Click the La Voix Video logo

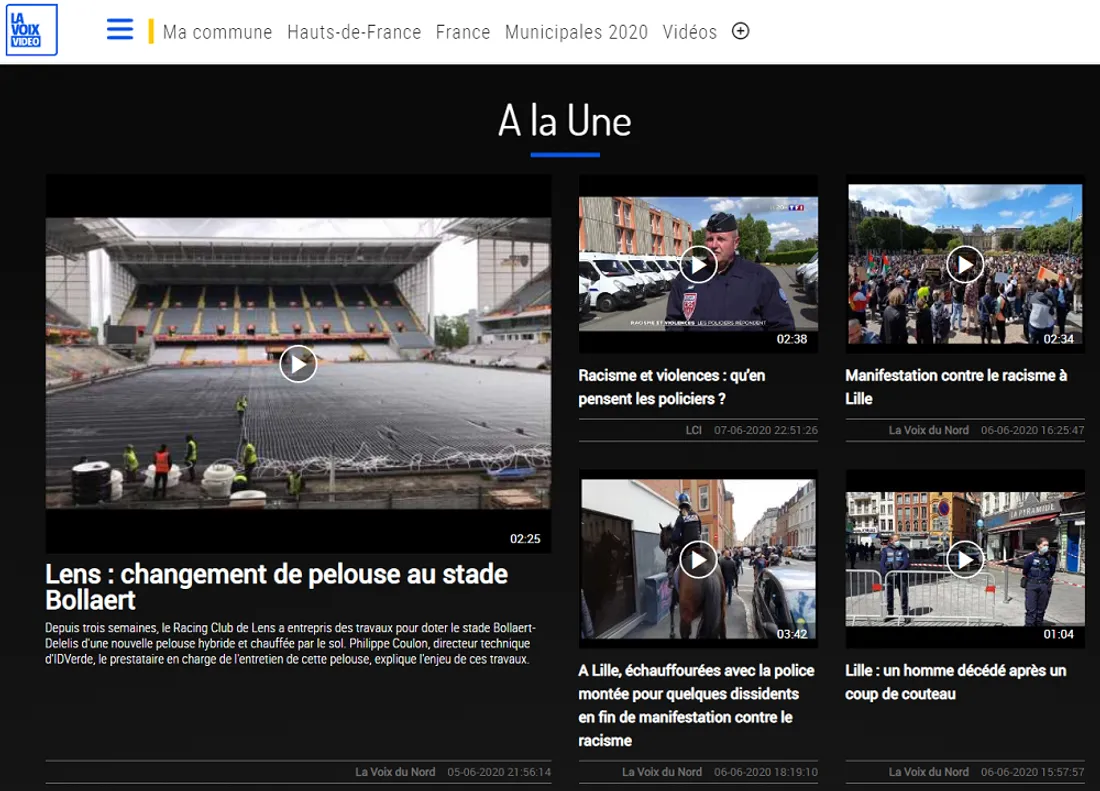coord(31,30)
